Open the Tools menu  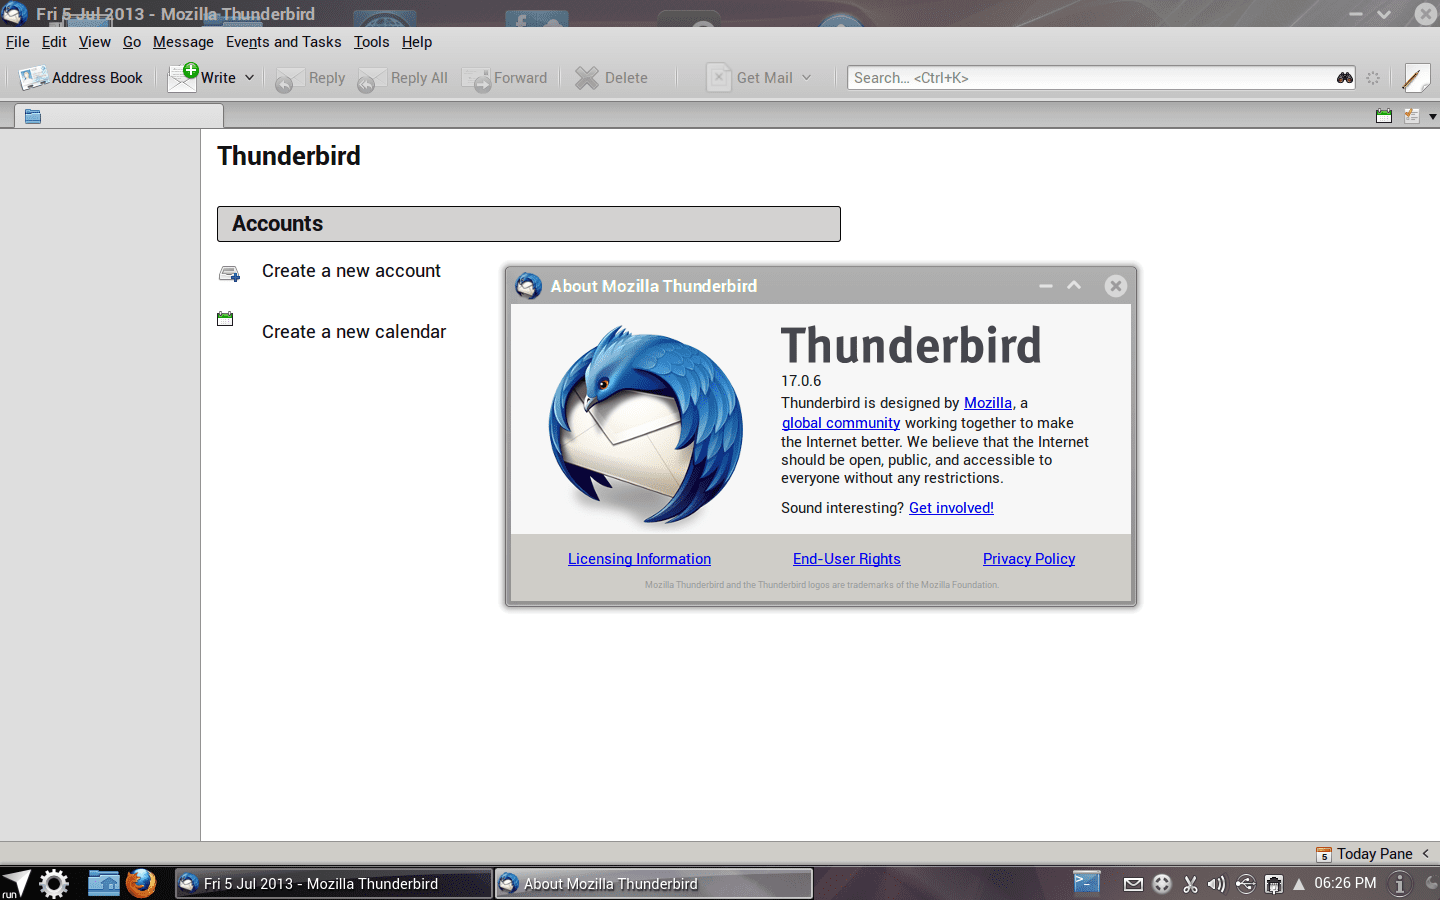tap(371, 42)
